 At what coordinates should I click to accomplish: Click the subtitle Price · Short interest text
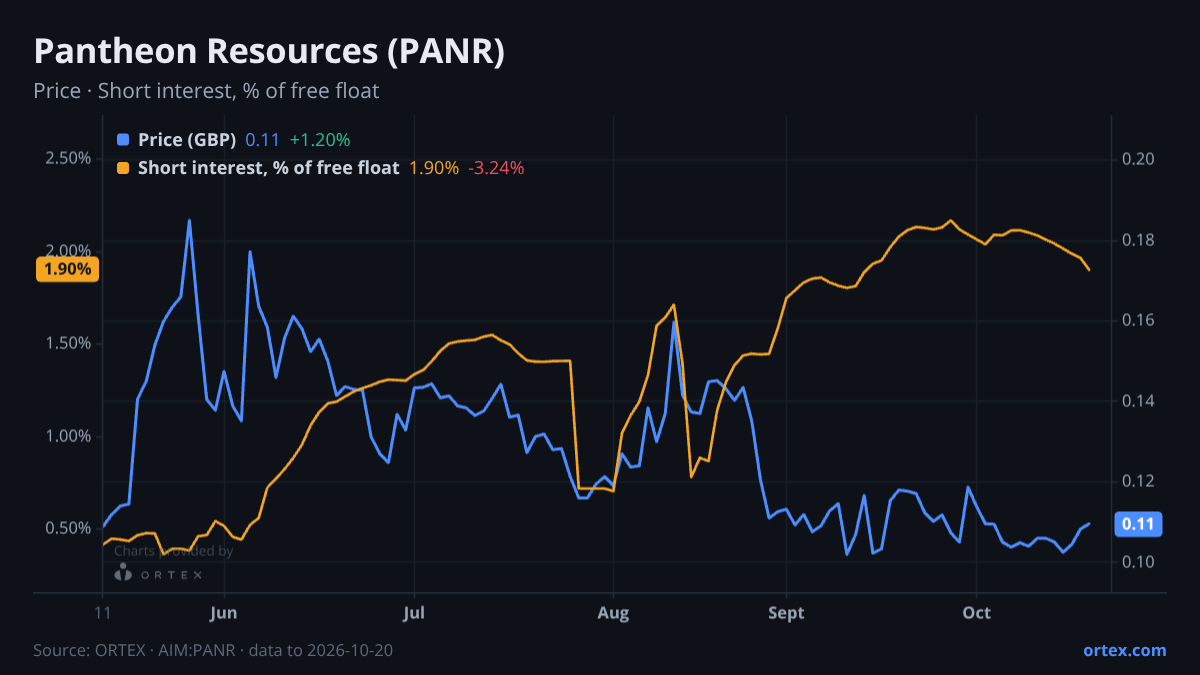coord(206,91)
